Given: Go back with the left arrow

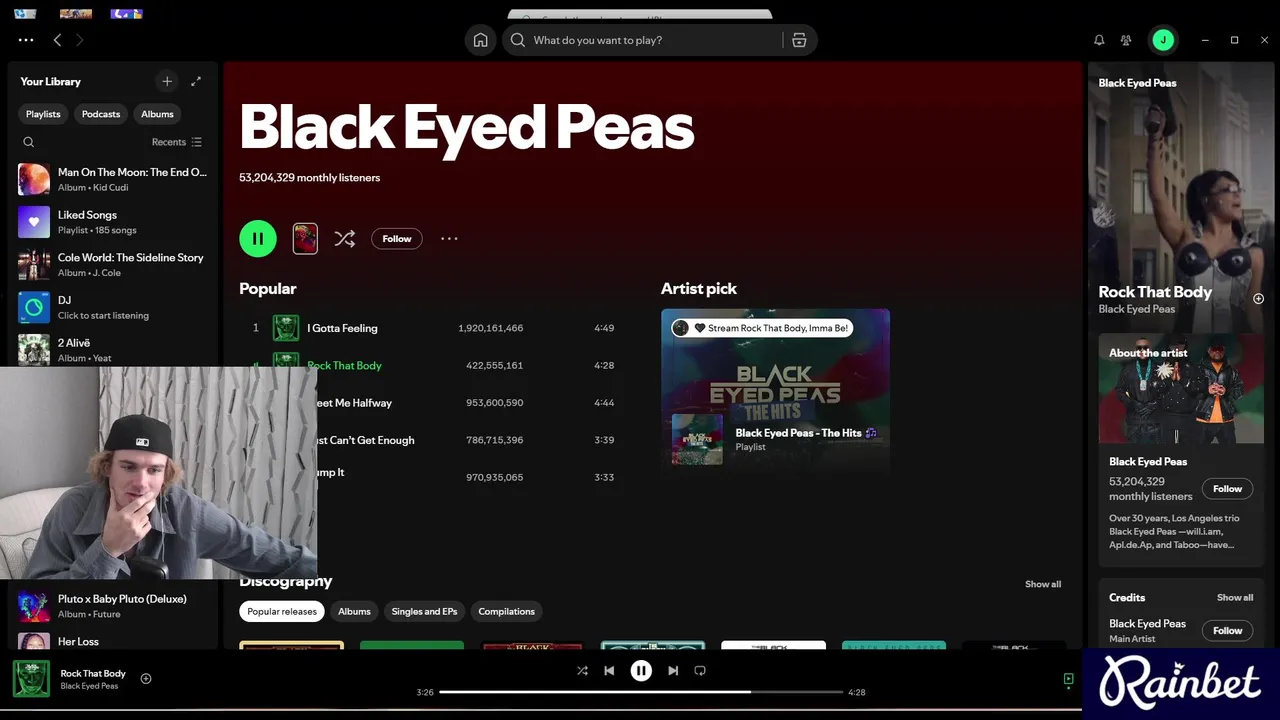Looking at the screenshot, I should (x=57, y=40).
